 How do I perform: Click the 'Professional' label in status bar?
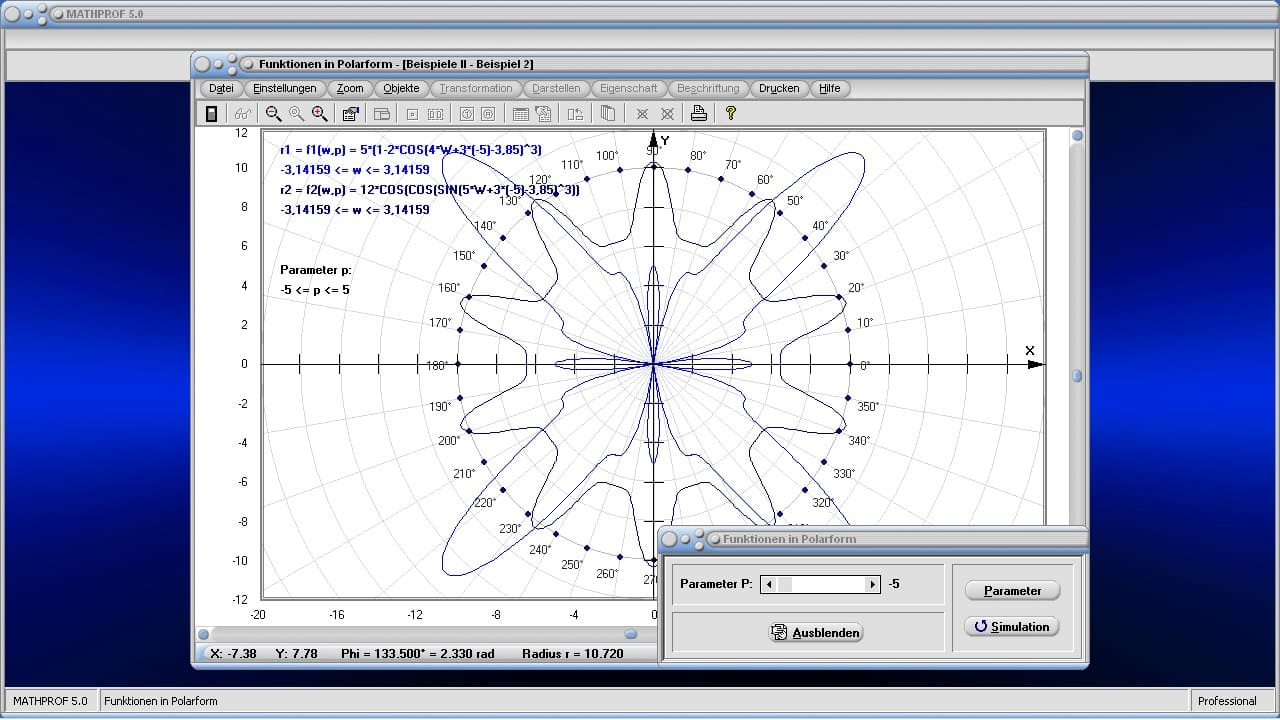(1227, 701)
